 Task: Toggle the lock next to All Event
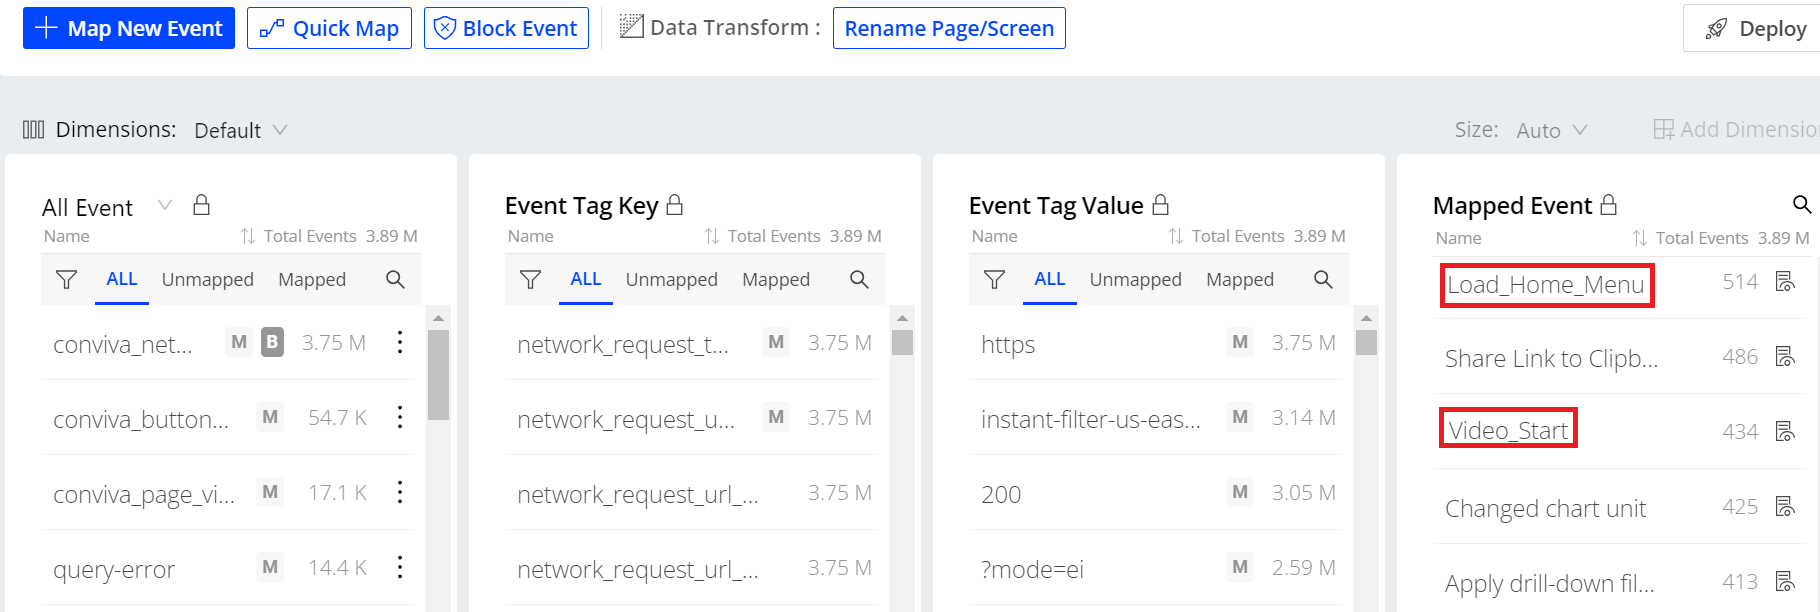201,205
